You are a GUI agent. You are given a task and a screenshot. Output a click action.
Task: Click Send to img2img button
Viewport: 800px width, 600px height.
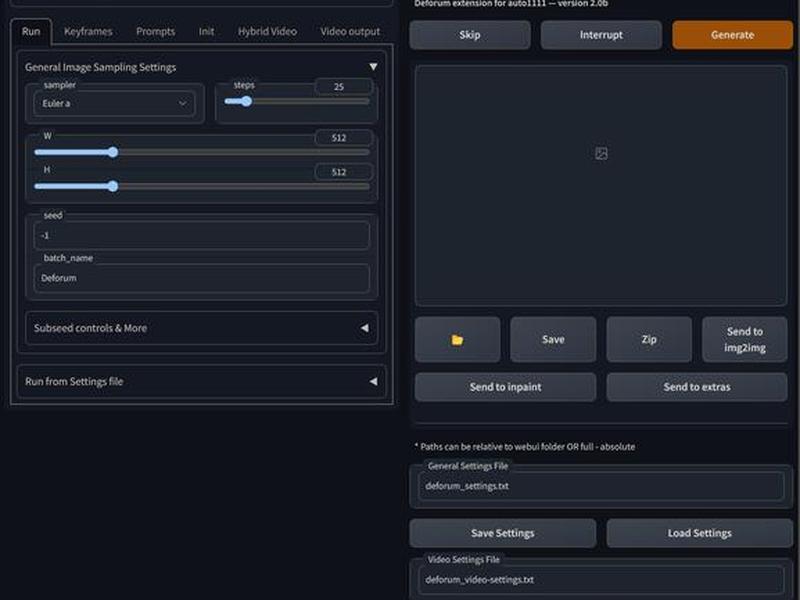pos(745,339)
